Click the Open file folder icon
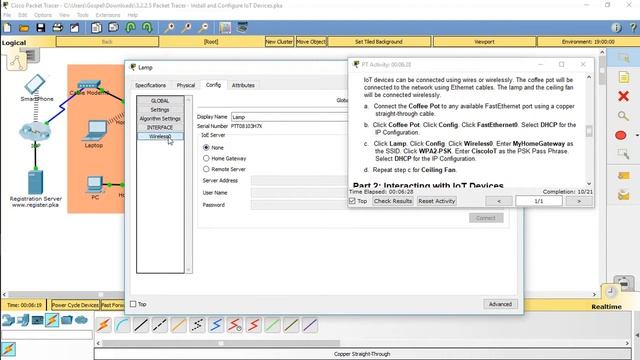Image resolution: width=640 pixels, height=360 pixels. 24,28
